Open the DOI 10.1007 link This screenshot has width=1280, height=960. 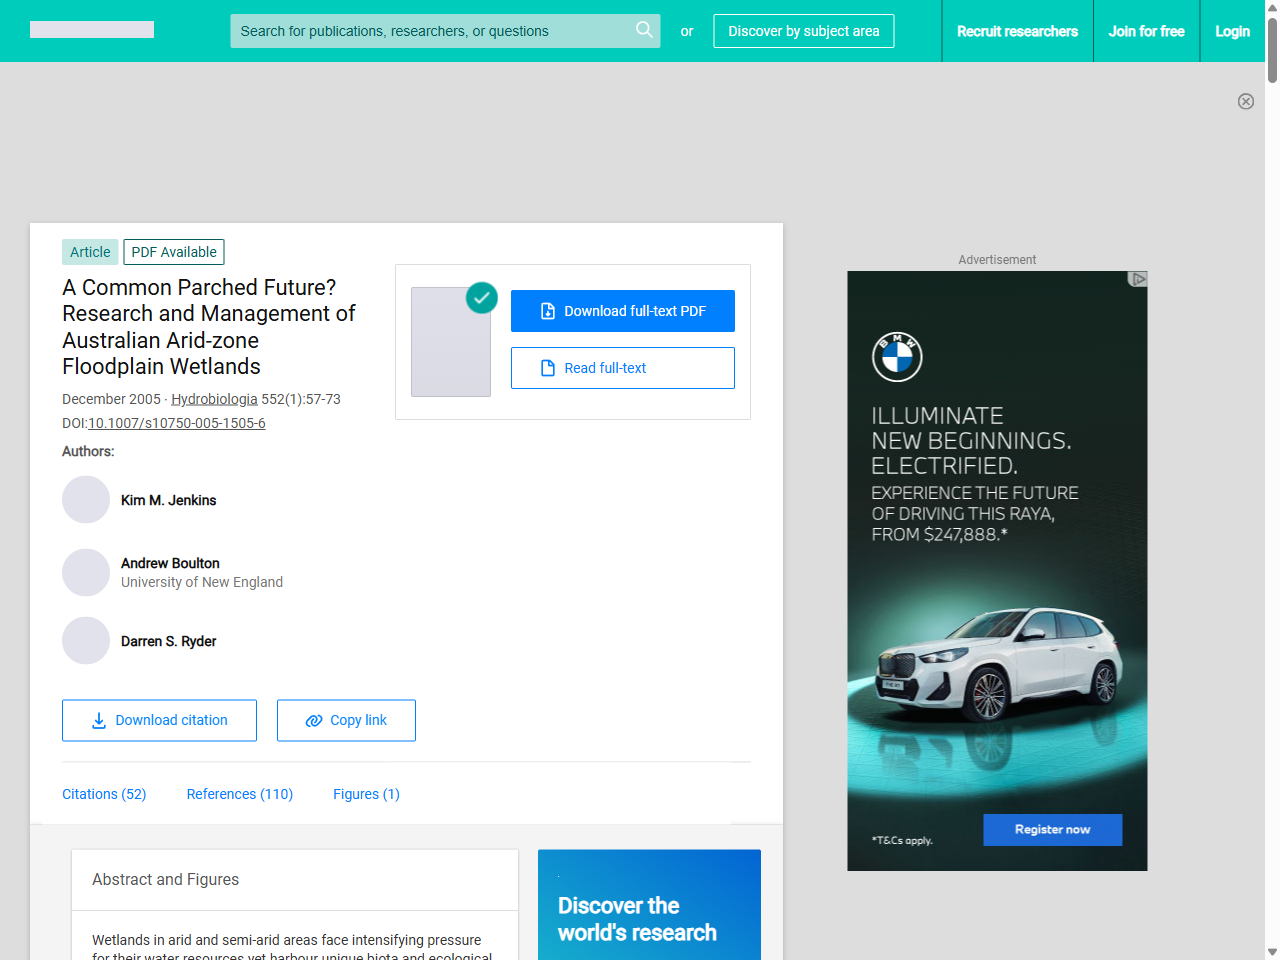pyautogui.click(x=177, y=423)
